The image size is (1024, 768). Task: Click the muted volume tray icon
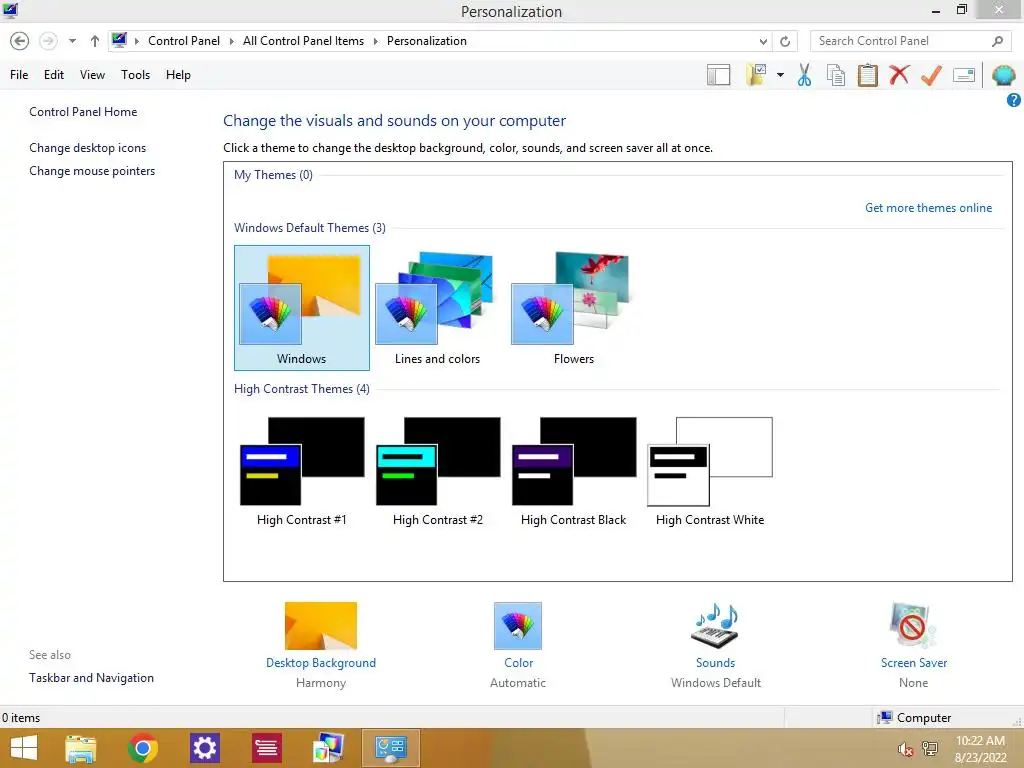click(x=905, y=749)
